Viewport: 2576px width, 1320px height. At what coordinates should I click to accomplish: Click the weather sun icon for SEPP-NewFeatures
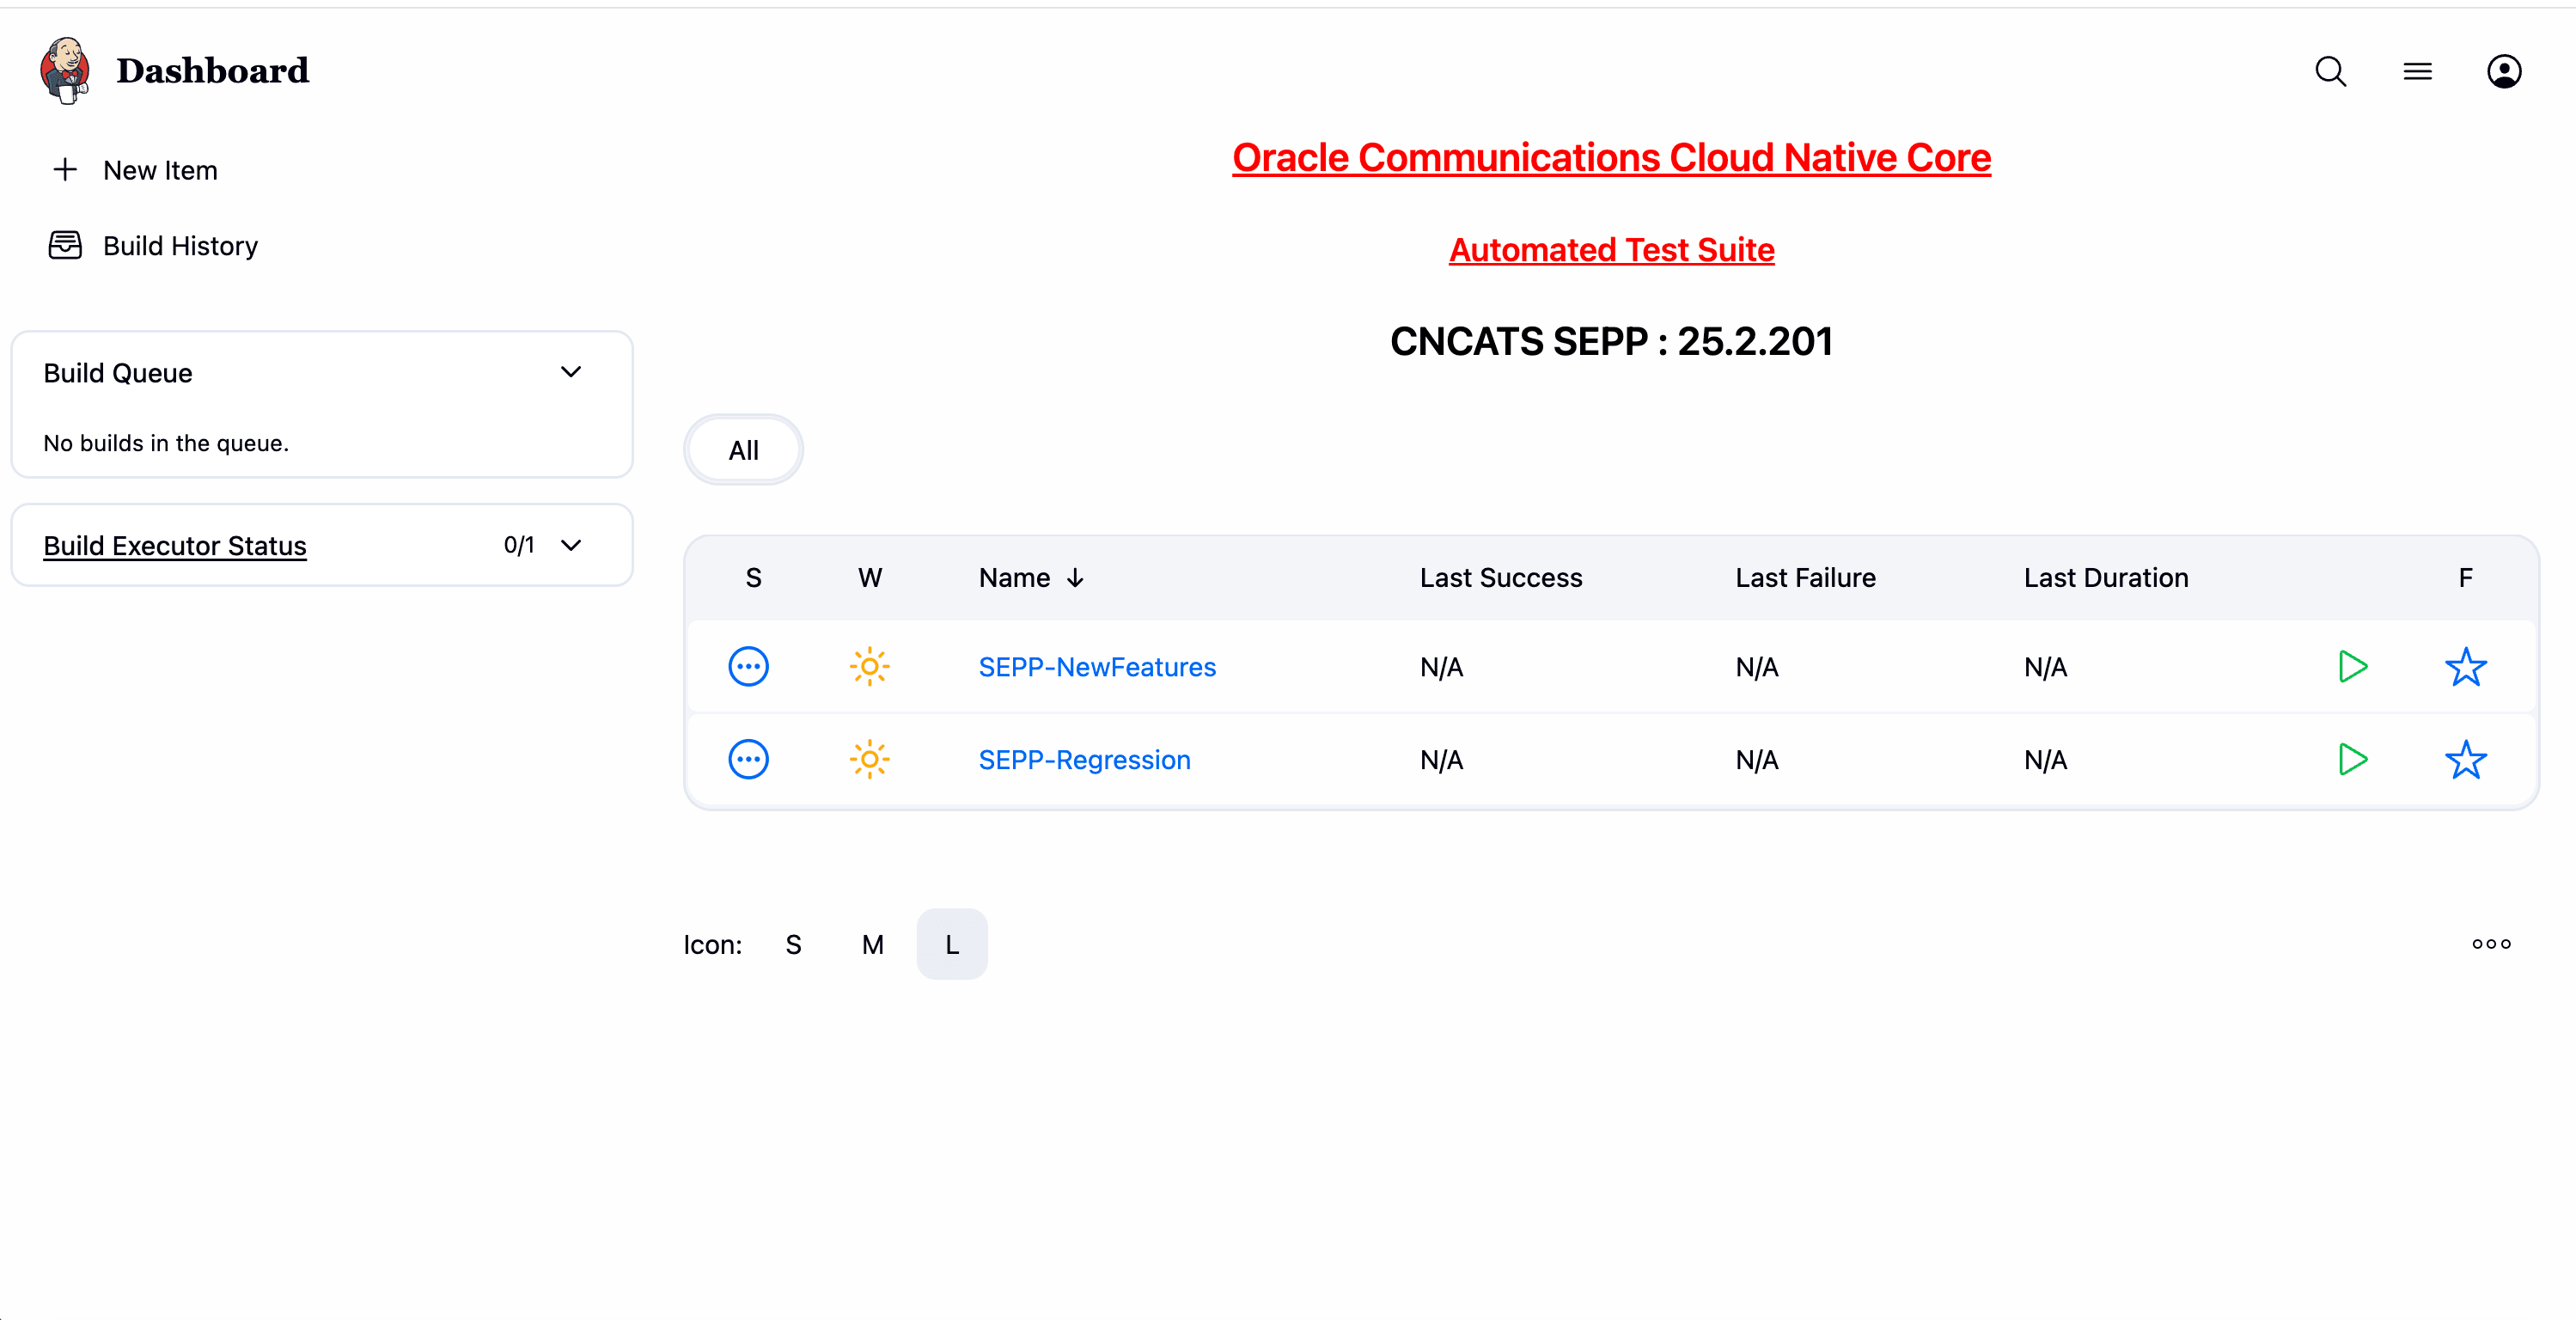[x=869, y=667]
